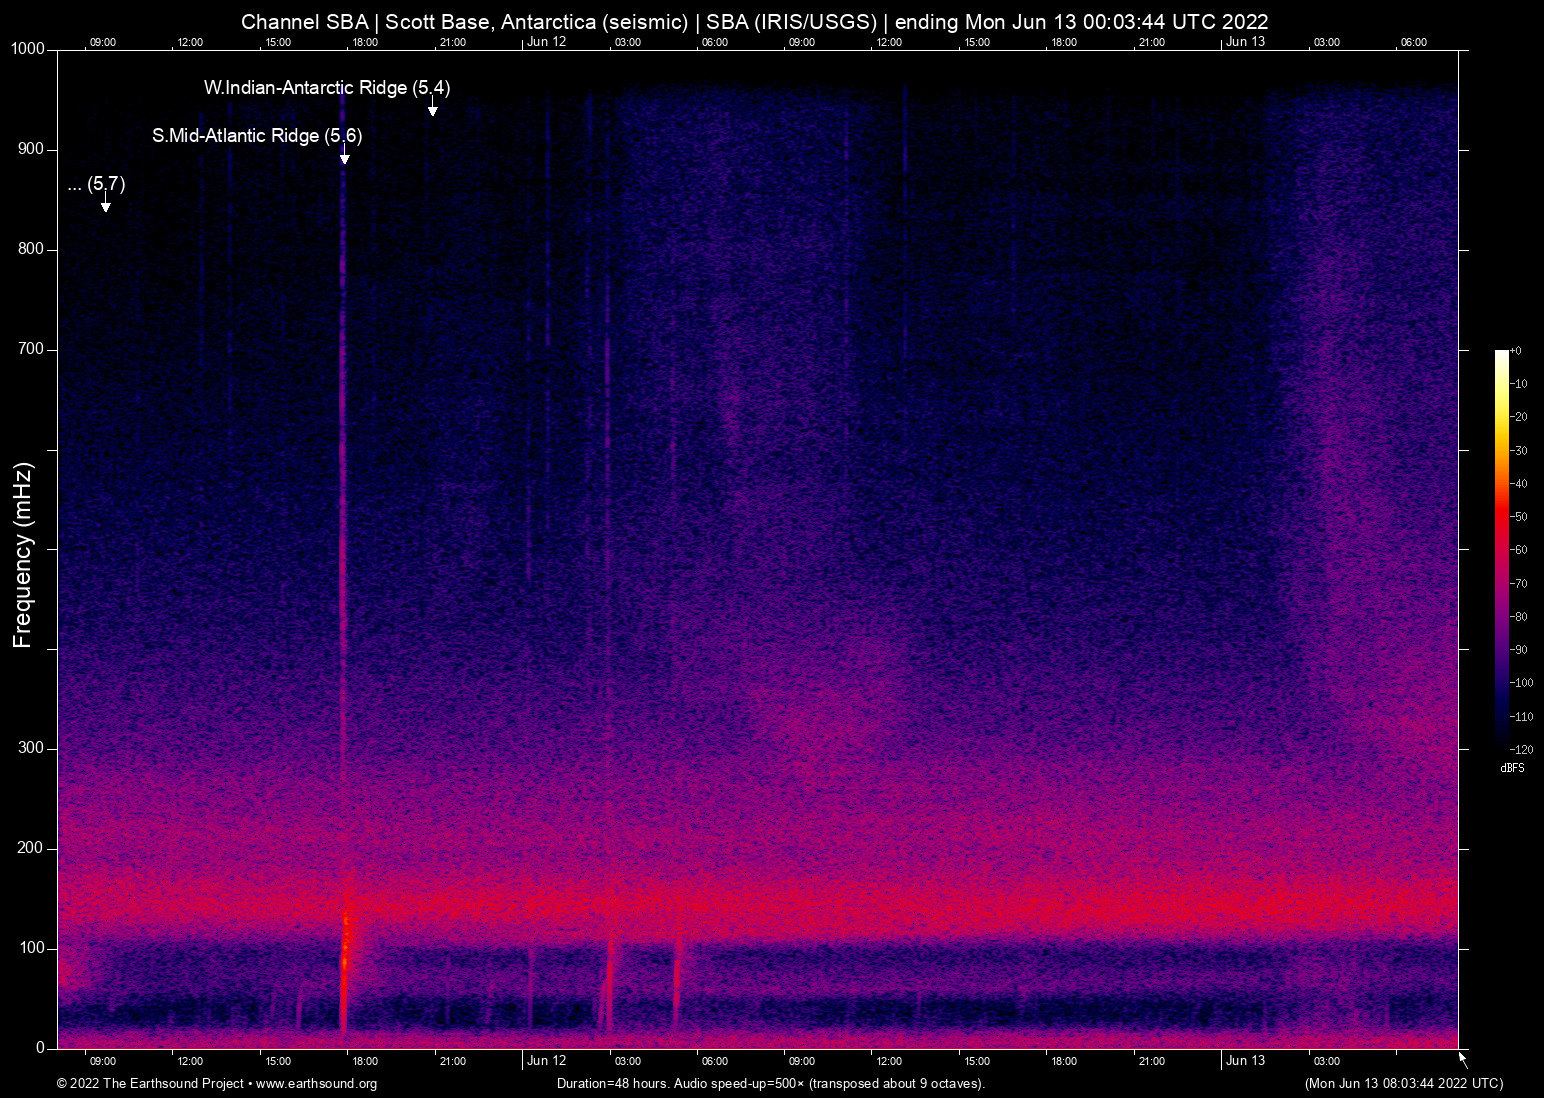The width and height of the screenshot is (1544, 1098).
Task: Click the Duration=48 hours footer text
Action: tap(770, 1084)
